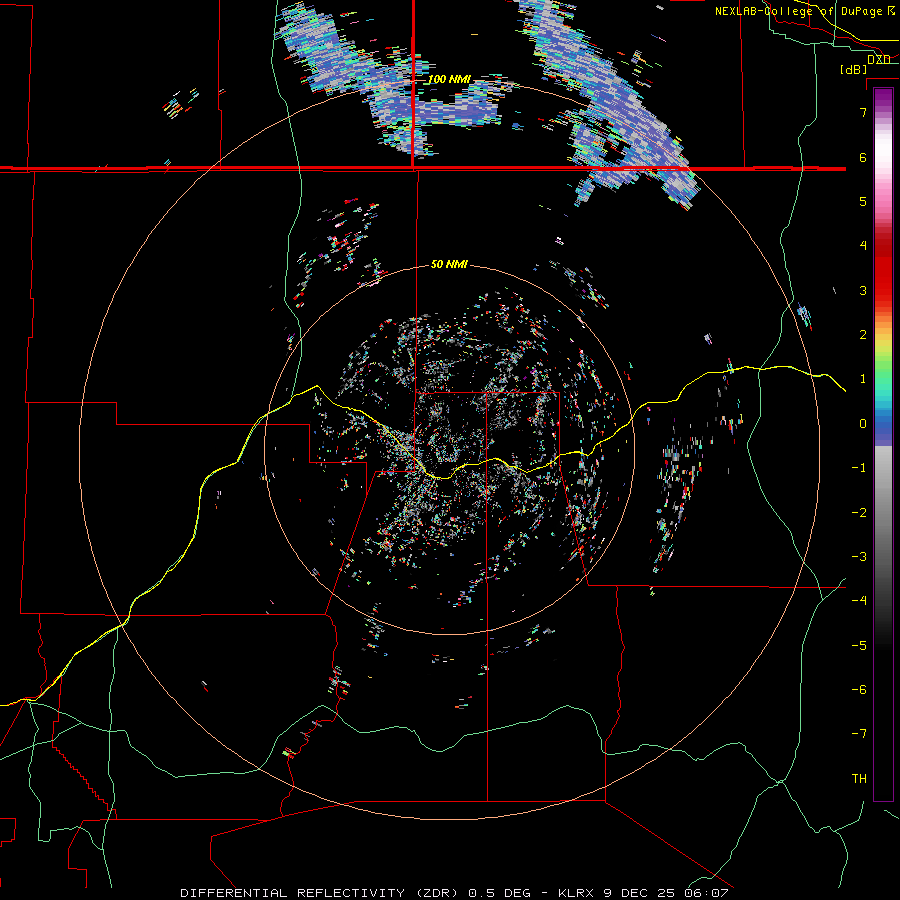Click the positive 7 value on the legend
This screenshot has height=900, width=900.
coord(863,112)
